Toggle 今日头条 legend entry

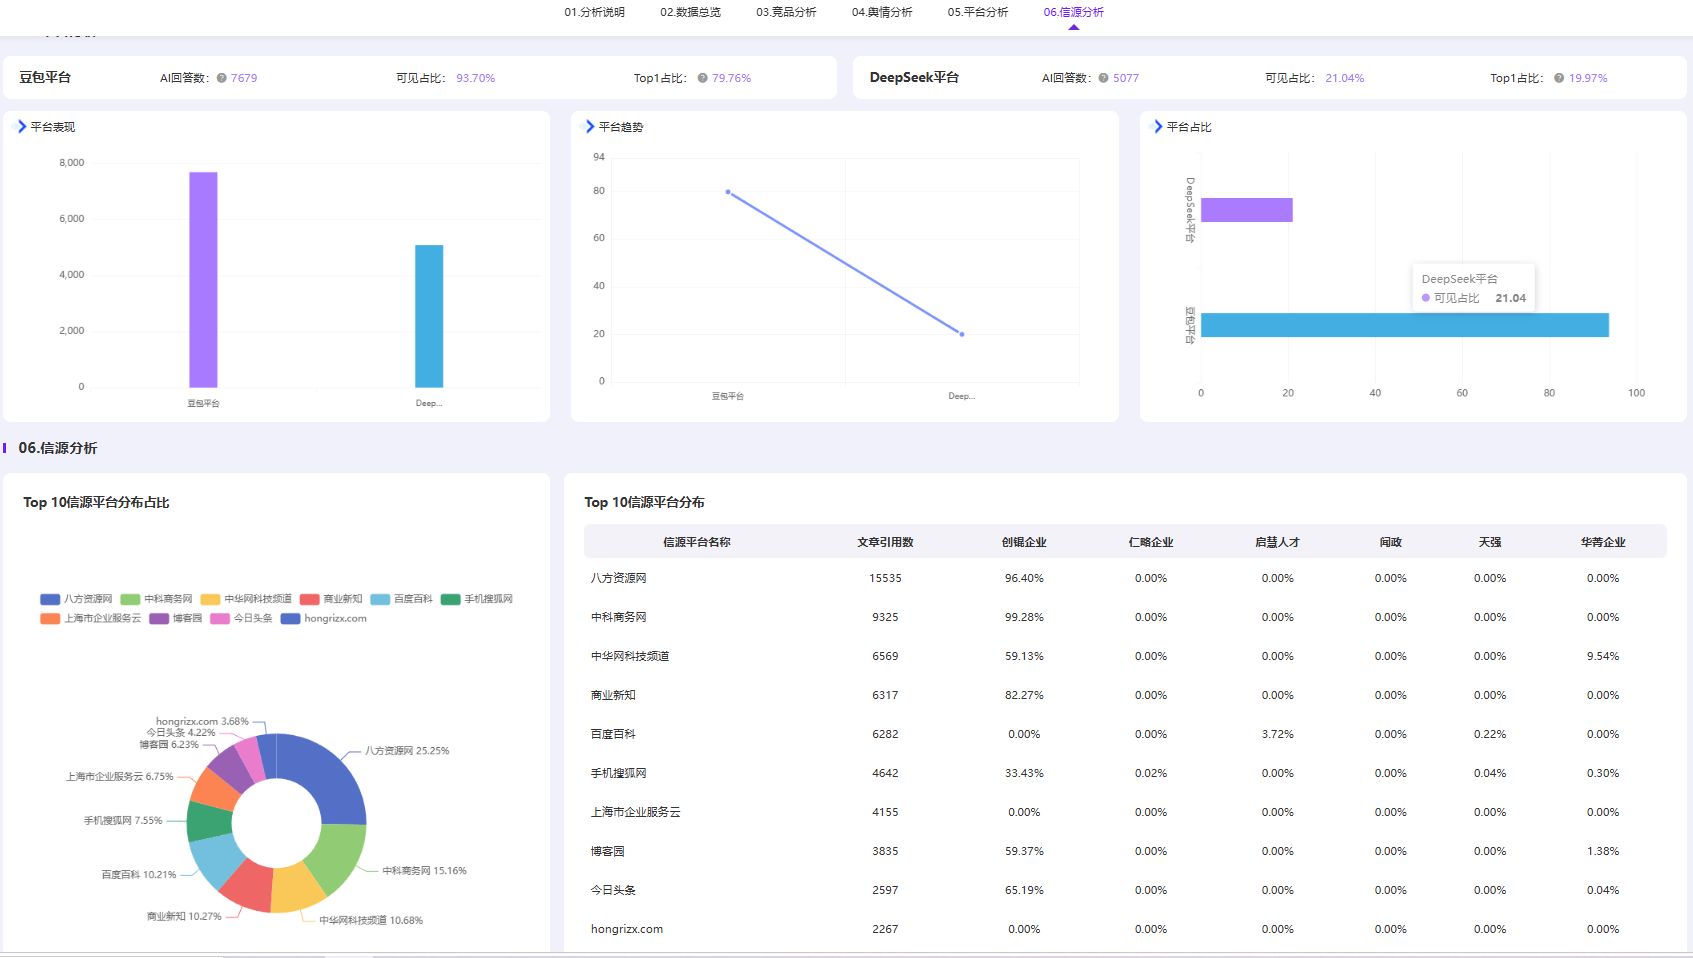click(241, 619)
